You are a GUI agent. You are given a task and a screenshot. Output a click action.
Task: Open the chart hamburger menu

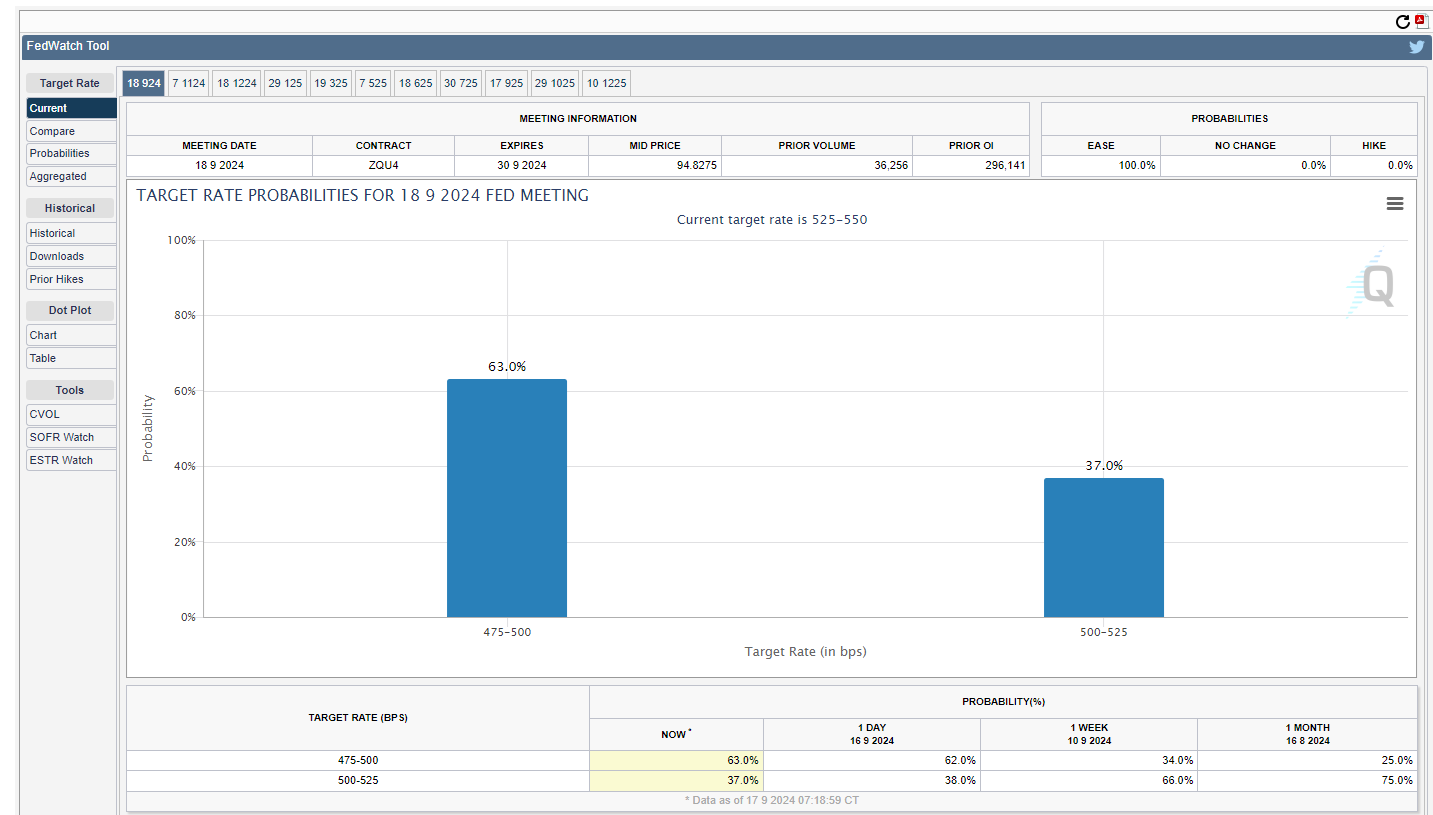click(1394, 204)
